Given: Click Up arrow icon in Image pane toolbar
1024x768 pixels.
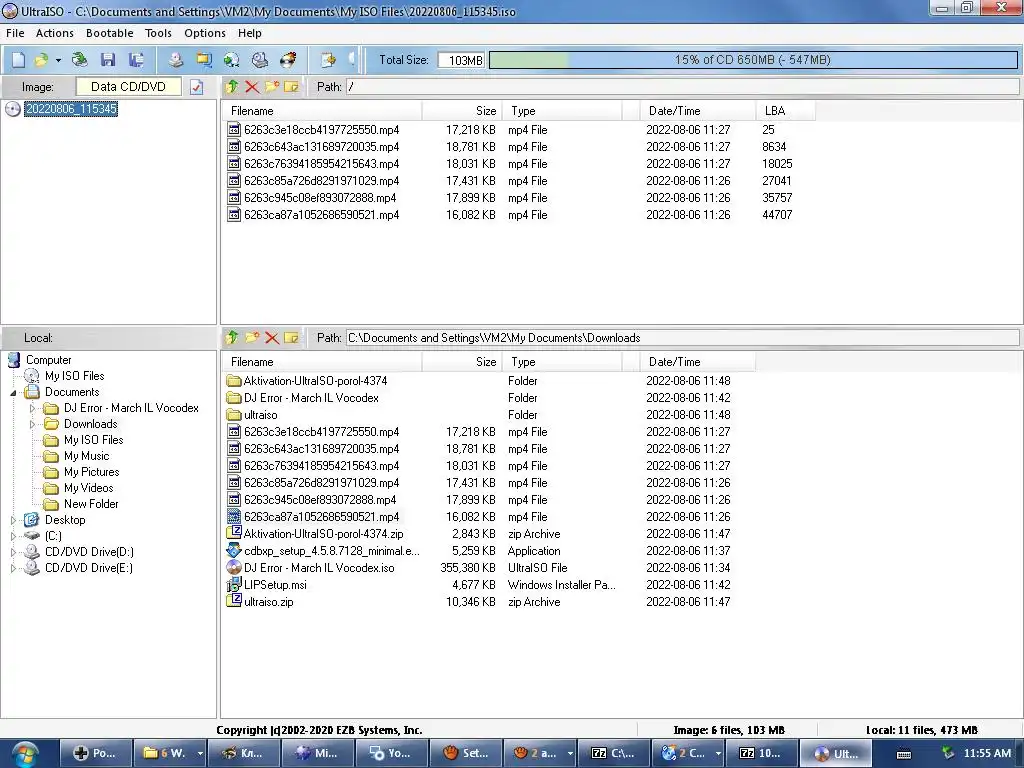Looking at the screenshot, I should tap(232, 87).
